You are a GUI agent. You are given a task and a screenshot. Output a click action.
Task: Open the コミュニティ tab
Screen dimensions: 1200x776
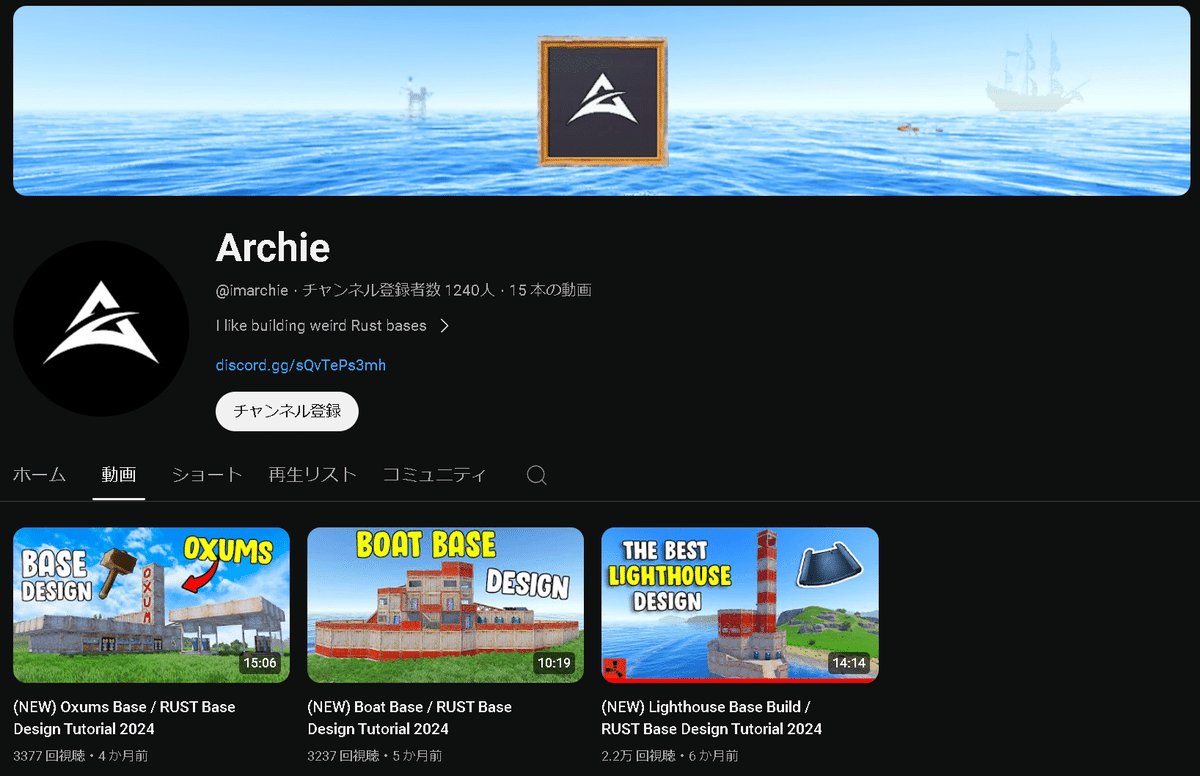[x=435, y=475]
